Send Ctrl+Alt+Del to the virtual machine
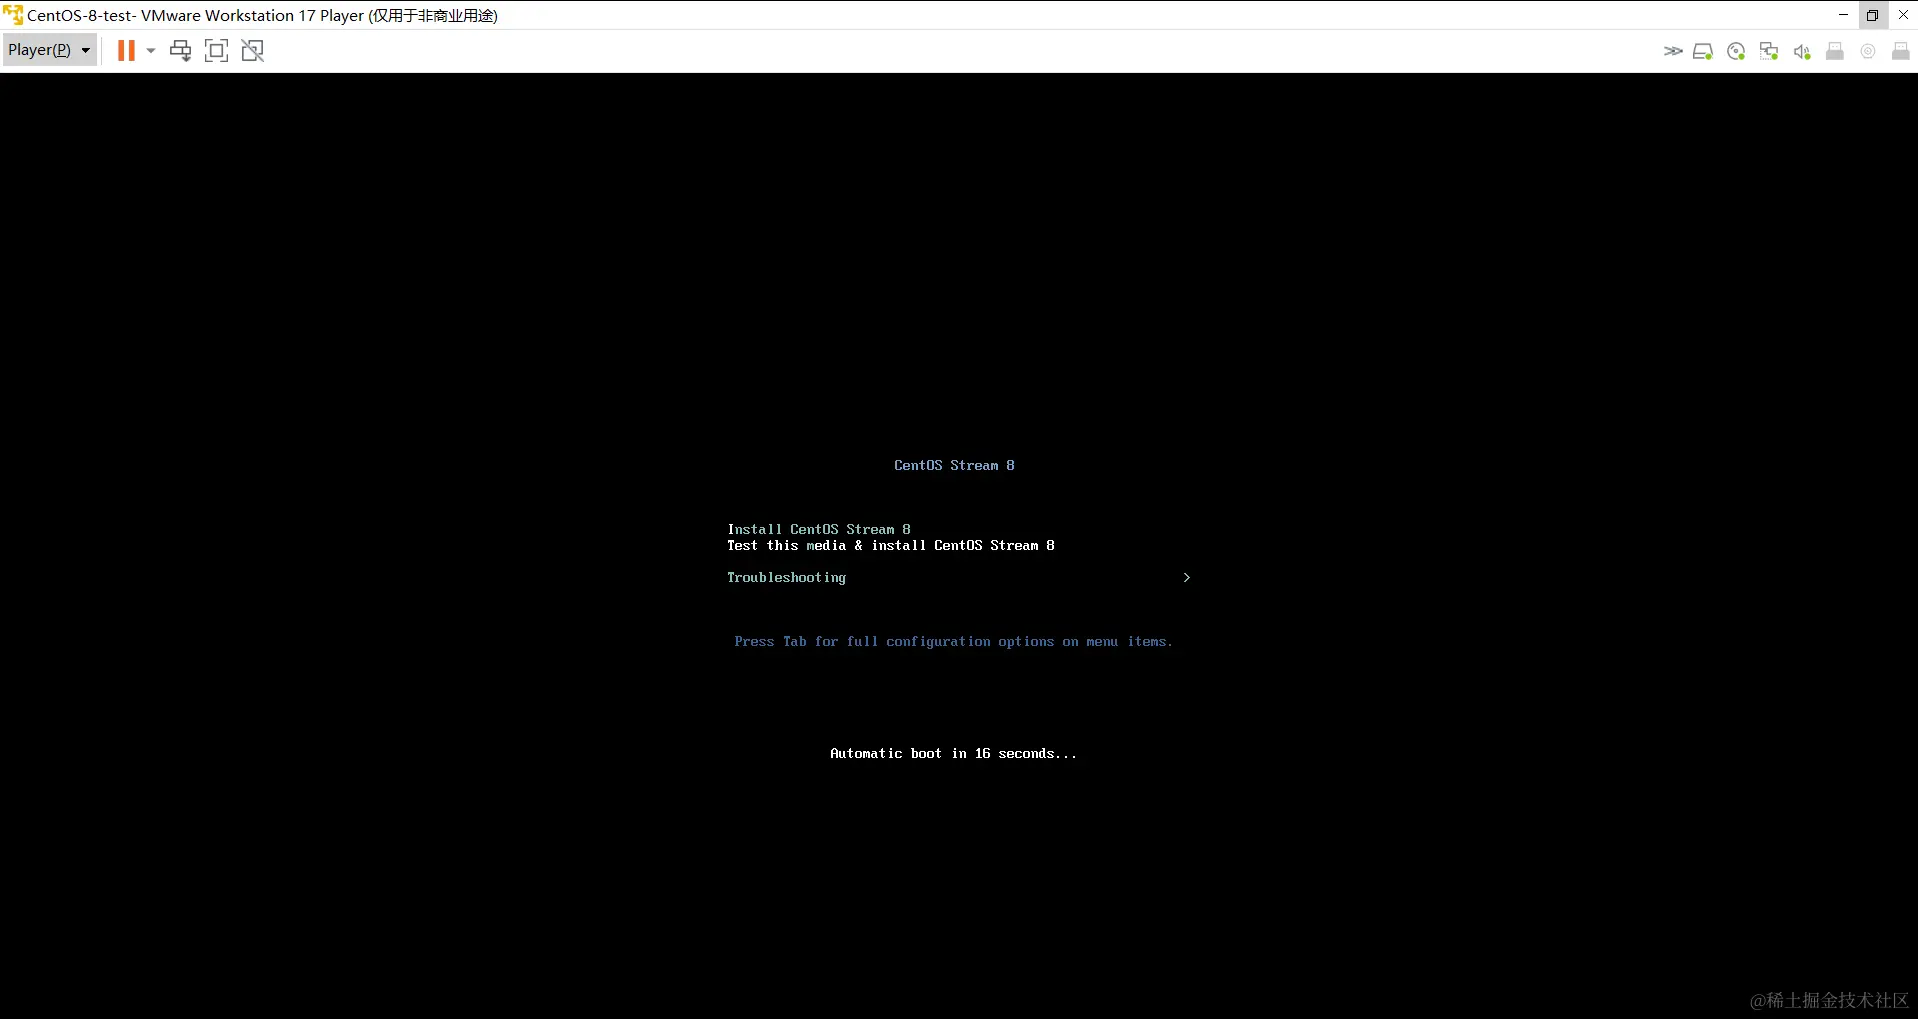 pos(180,51)
